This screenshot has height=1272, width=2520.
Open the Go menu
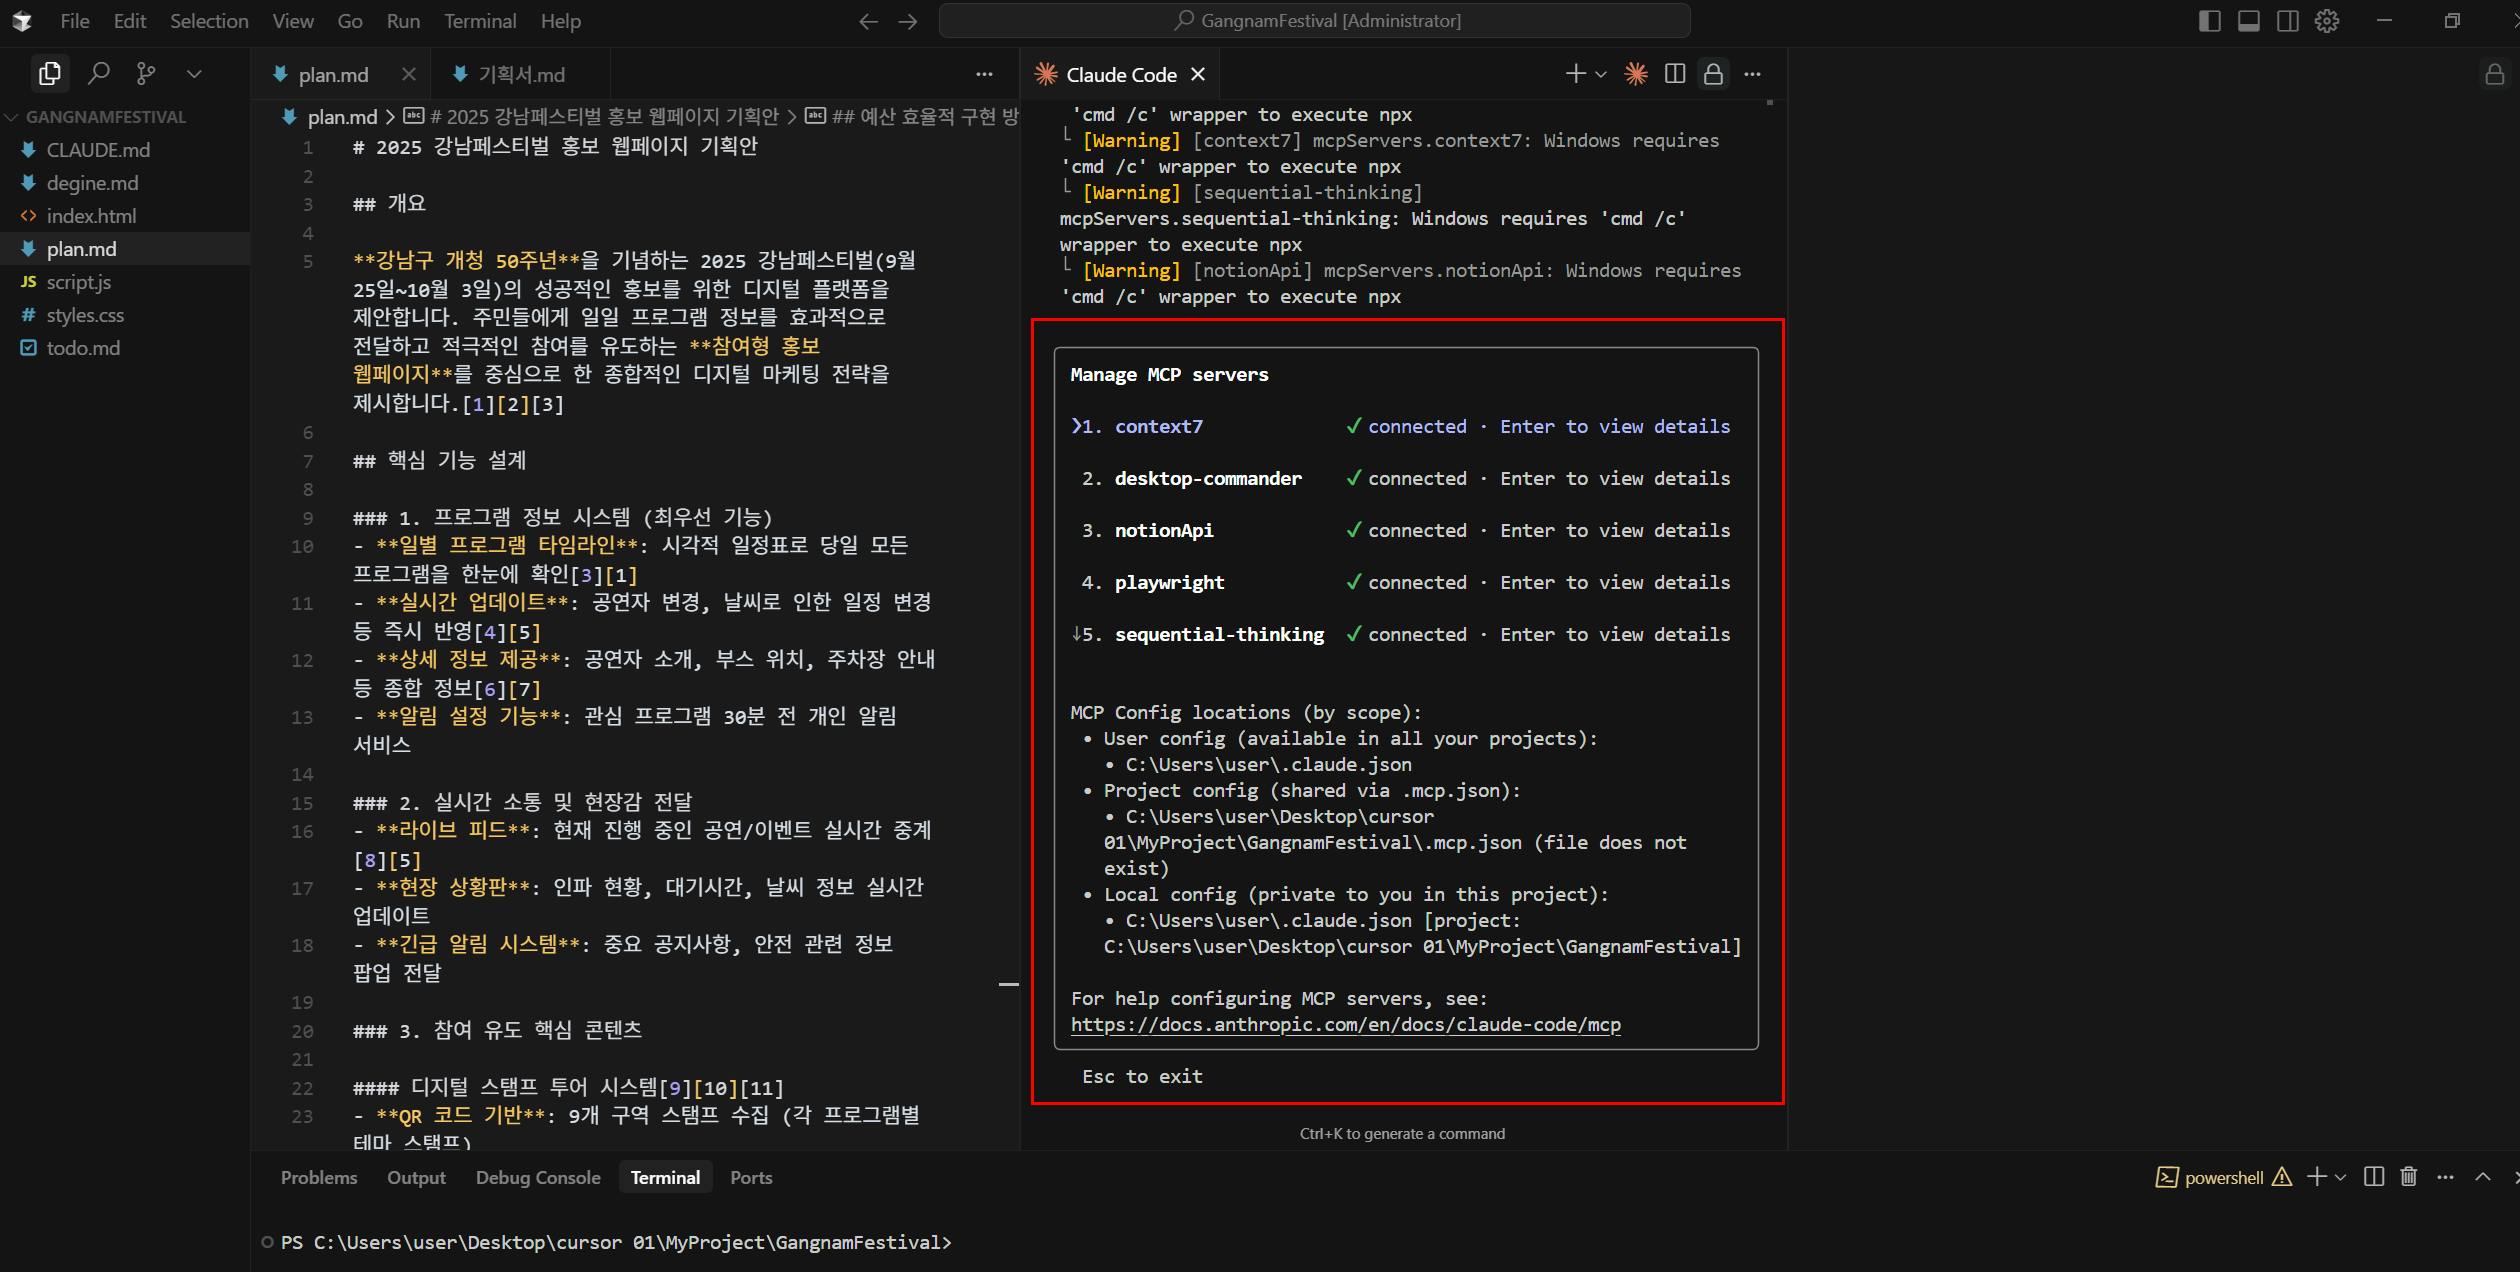coord(350,21)
